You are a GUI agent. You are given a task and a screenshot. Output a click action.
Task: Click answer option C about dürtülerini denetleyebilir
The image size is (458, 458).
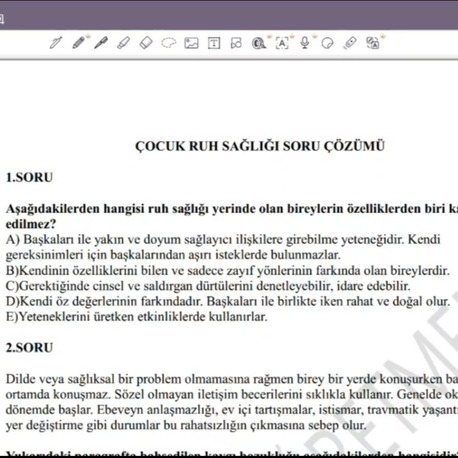(x=208, y=286)
